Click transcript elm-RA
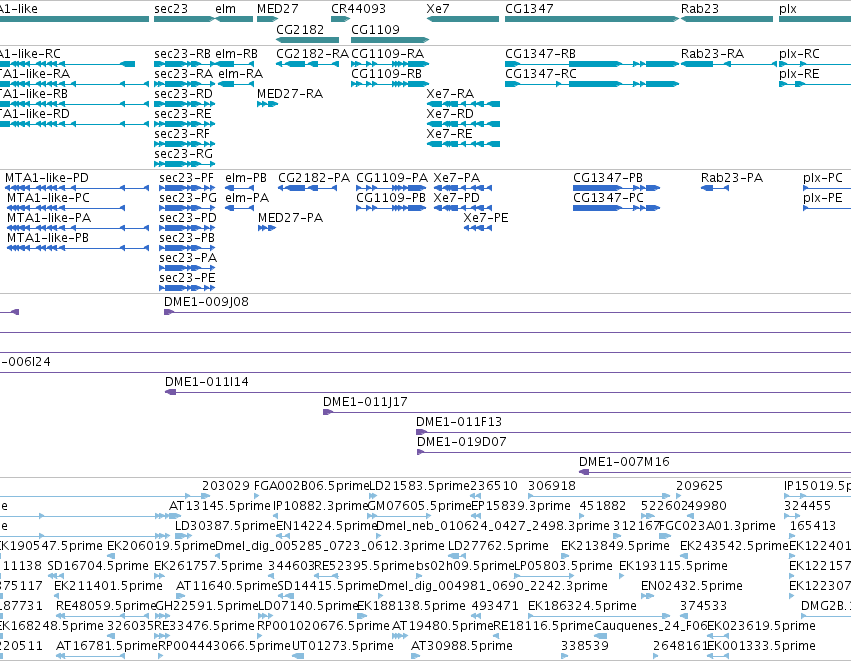851x661 pixels. [240, 73]
